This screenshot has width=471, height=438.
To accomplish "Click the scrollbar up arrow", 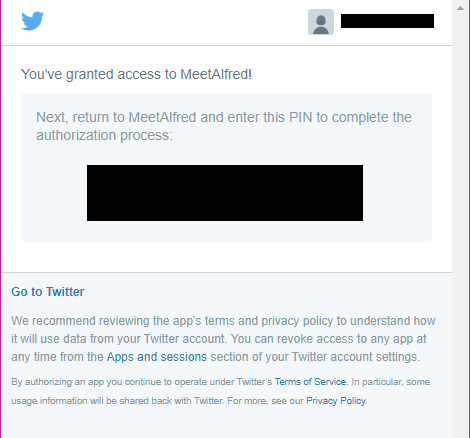I will [x=460, y=8].
